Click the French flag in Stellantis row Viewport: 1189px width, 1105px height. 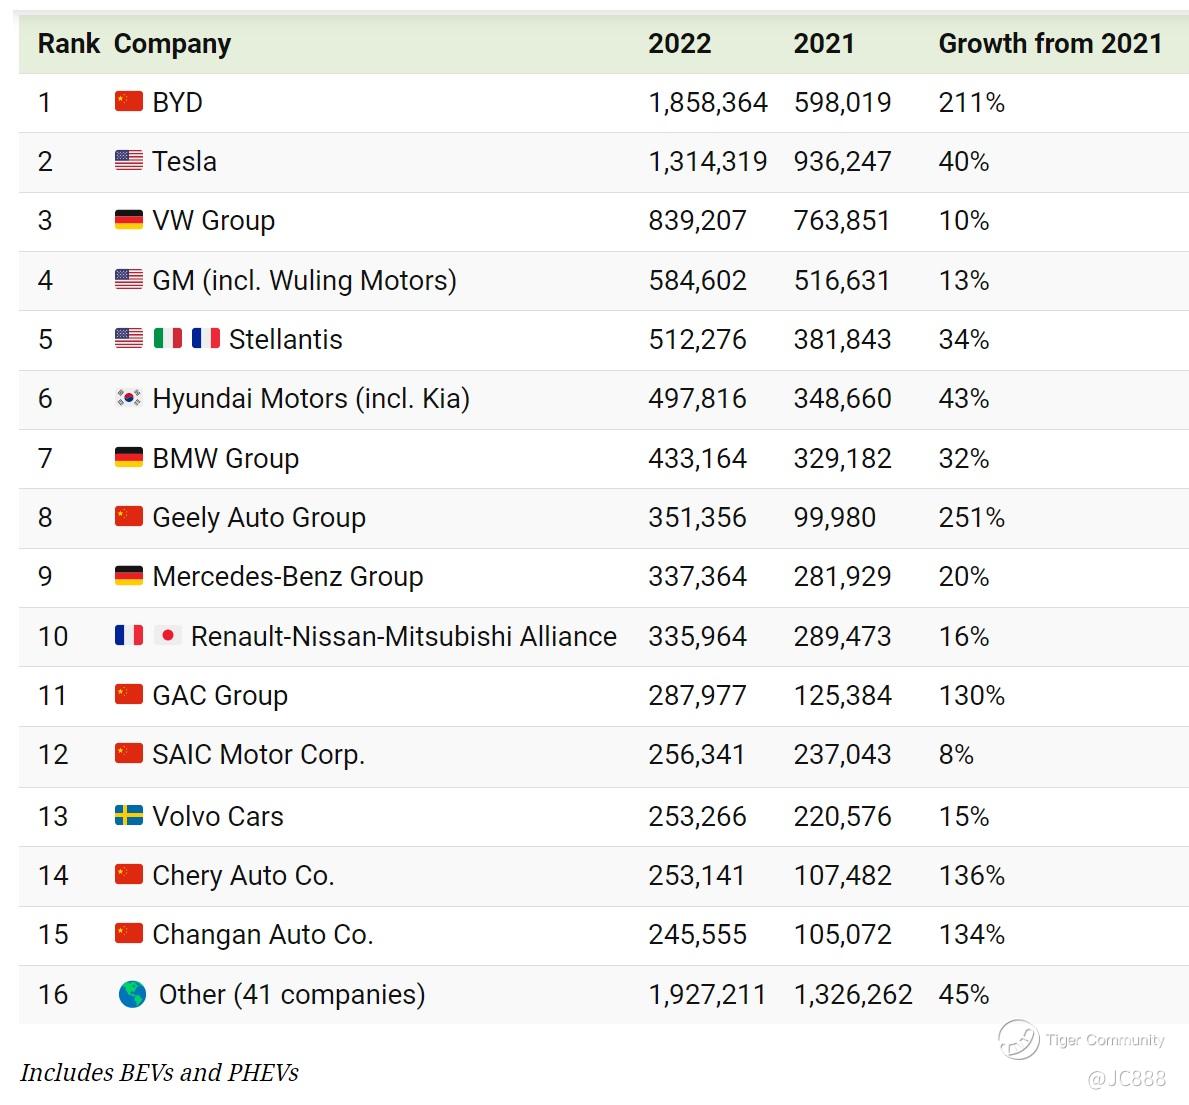[x=205, y=338]
